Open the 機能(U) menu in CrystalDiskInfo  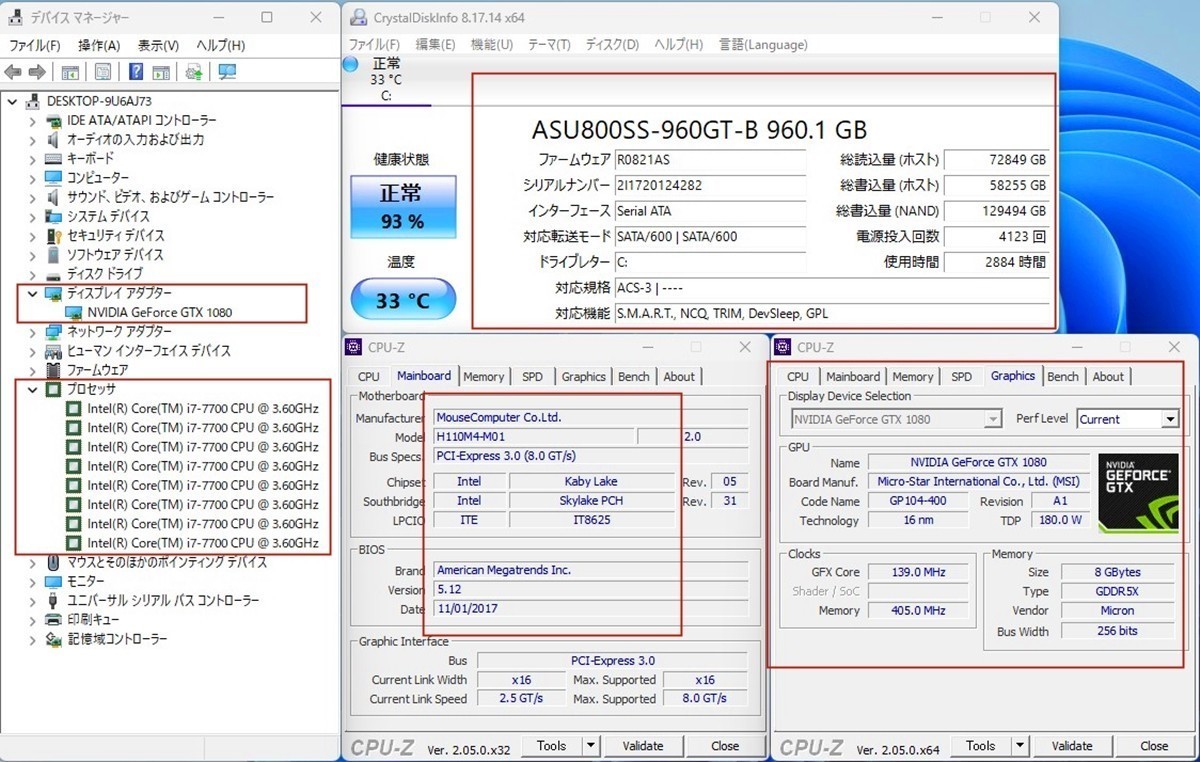tap(492, 44)
